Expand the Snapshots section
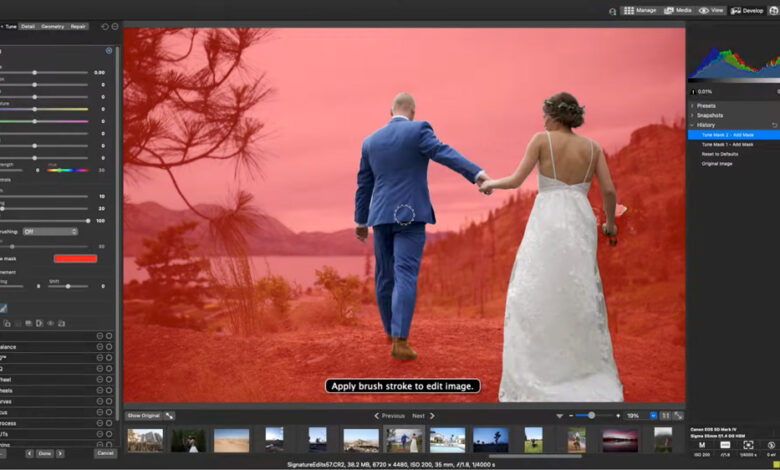Viewport: 780px width, 470px height. coord(692,115)
